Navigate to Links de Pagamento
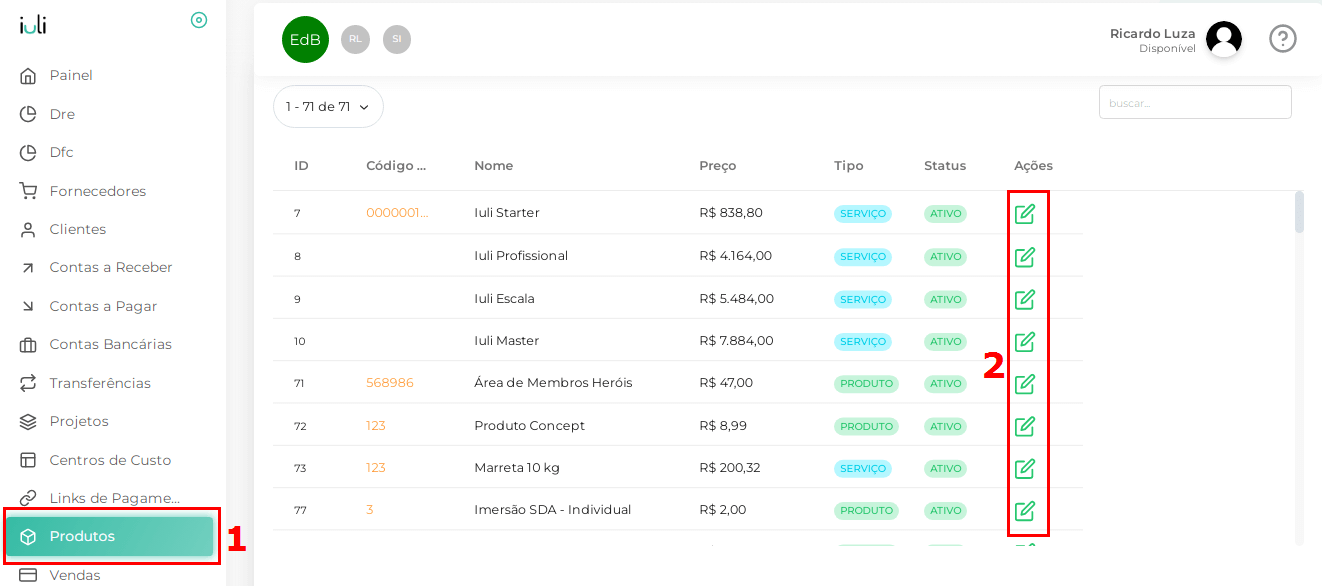The image size is (1322, 586). tap(113, 498)
